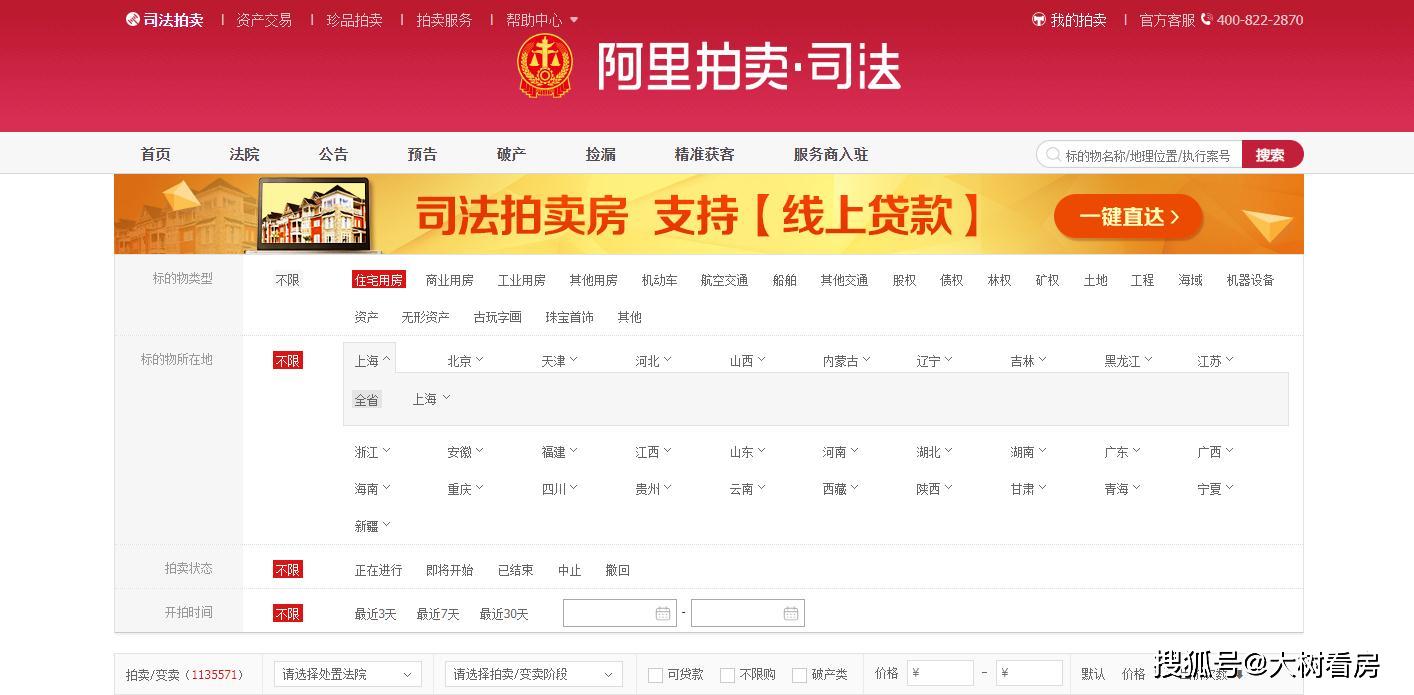This screenshot has height=695, width=1414.
Task: Open the 公告 nav tab
Action: [x=333, y=154]
